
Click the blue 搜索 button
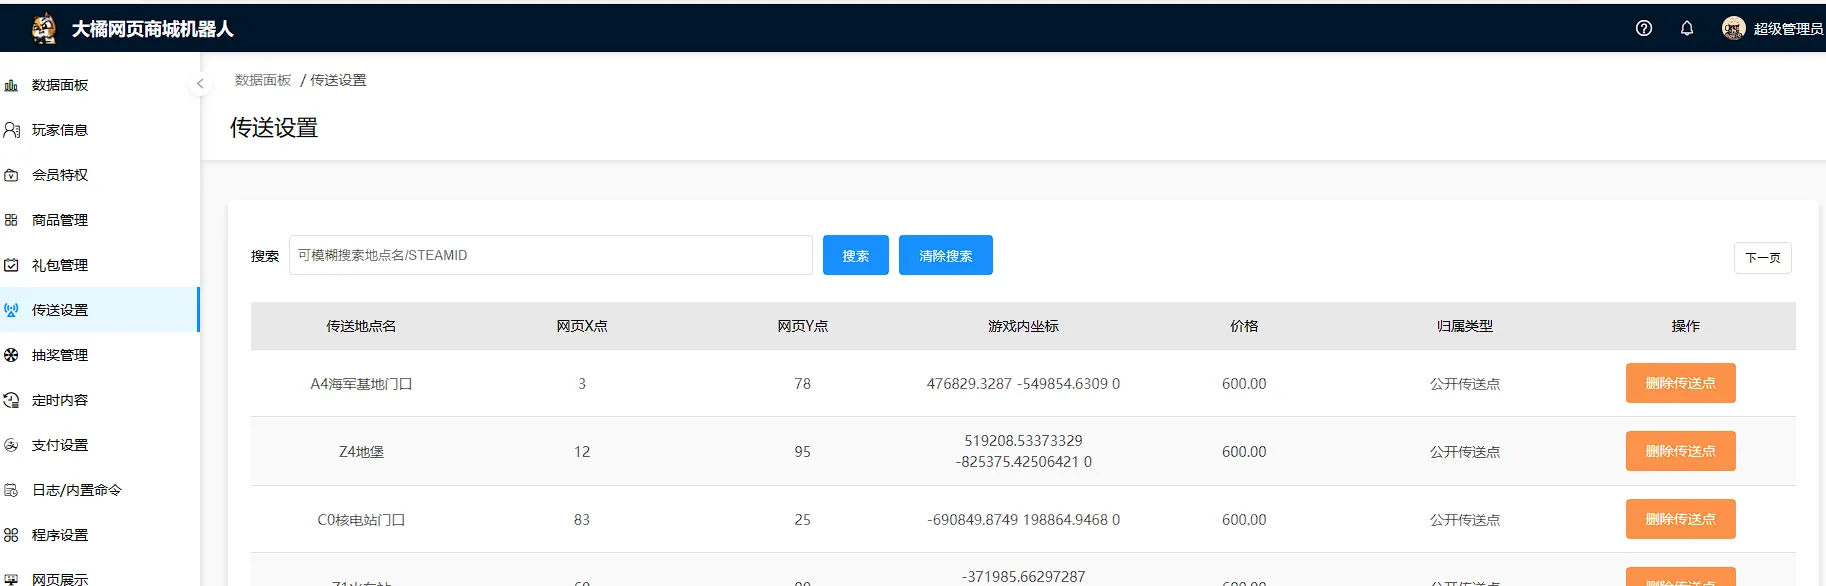click(x=855, y=255)
